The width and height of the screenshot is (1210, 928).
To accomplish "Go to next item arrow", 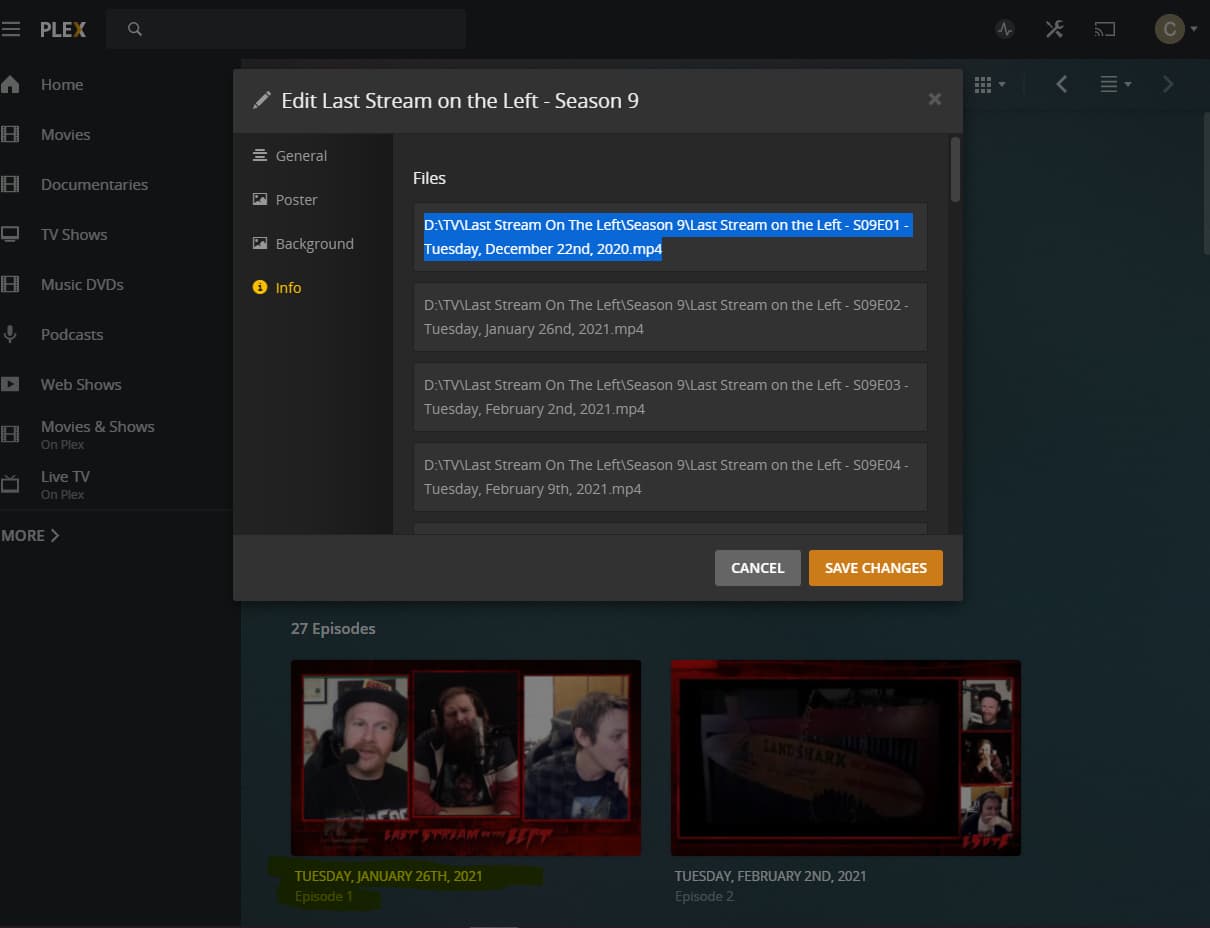I will 1167,84.
